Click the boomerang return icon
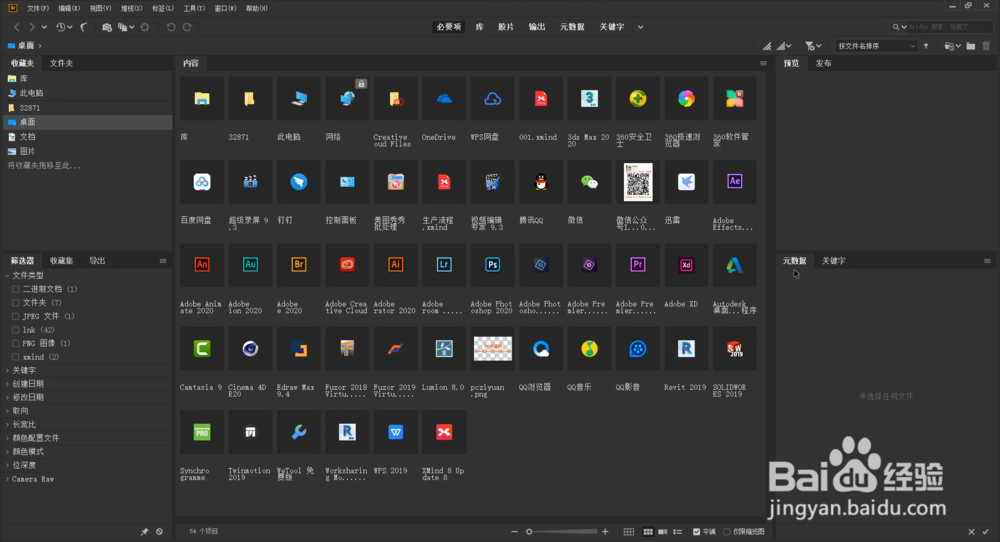The width and height of the screenshot is (1000, 542). click(84, 27)
